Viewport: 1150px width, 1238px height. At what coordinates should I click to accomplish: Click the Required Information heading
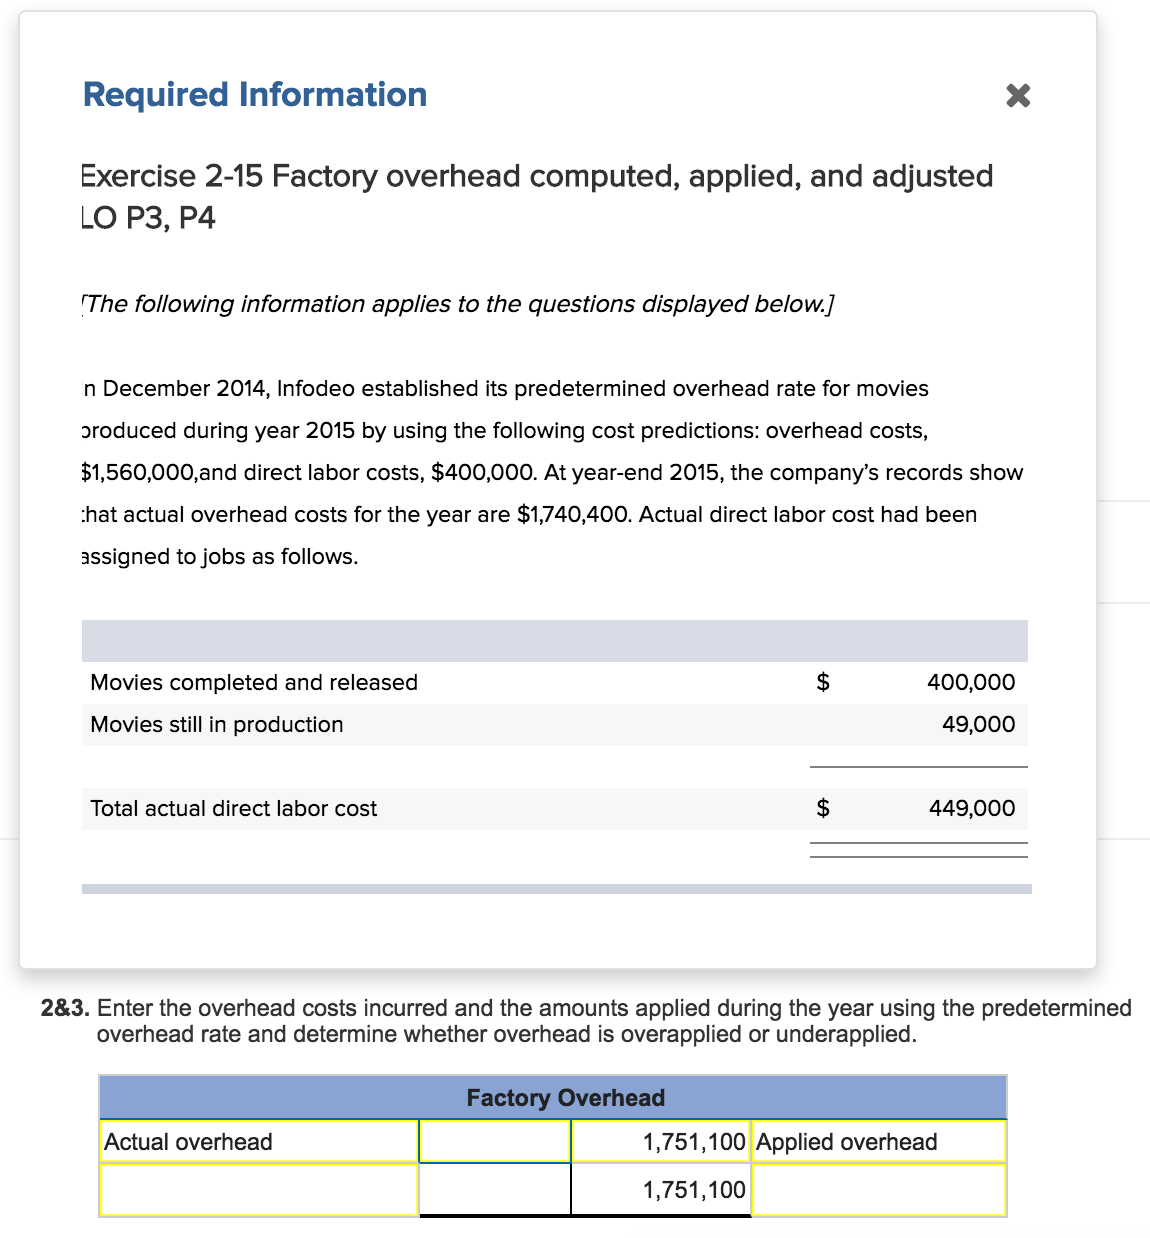coord(254,94)
